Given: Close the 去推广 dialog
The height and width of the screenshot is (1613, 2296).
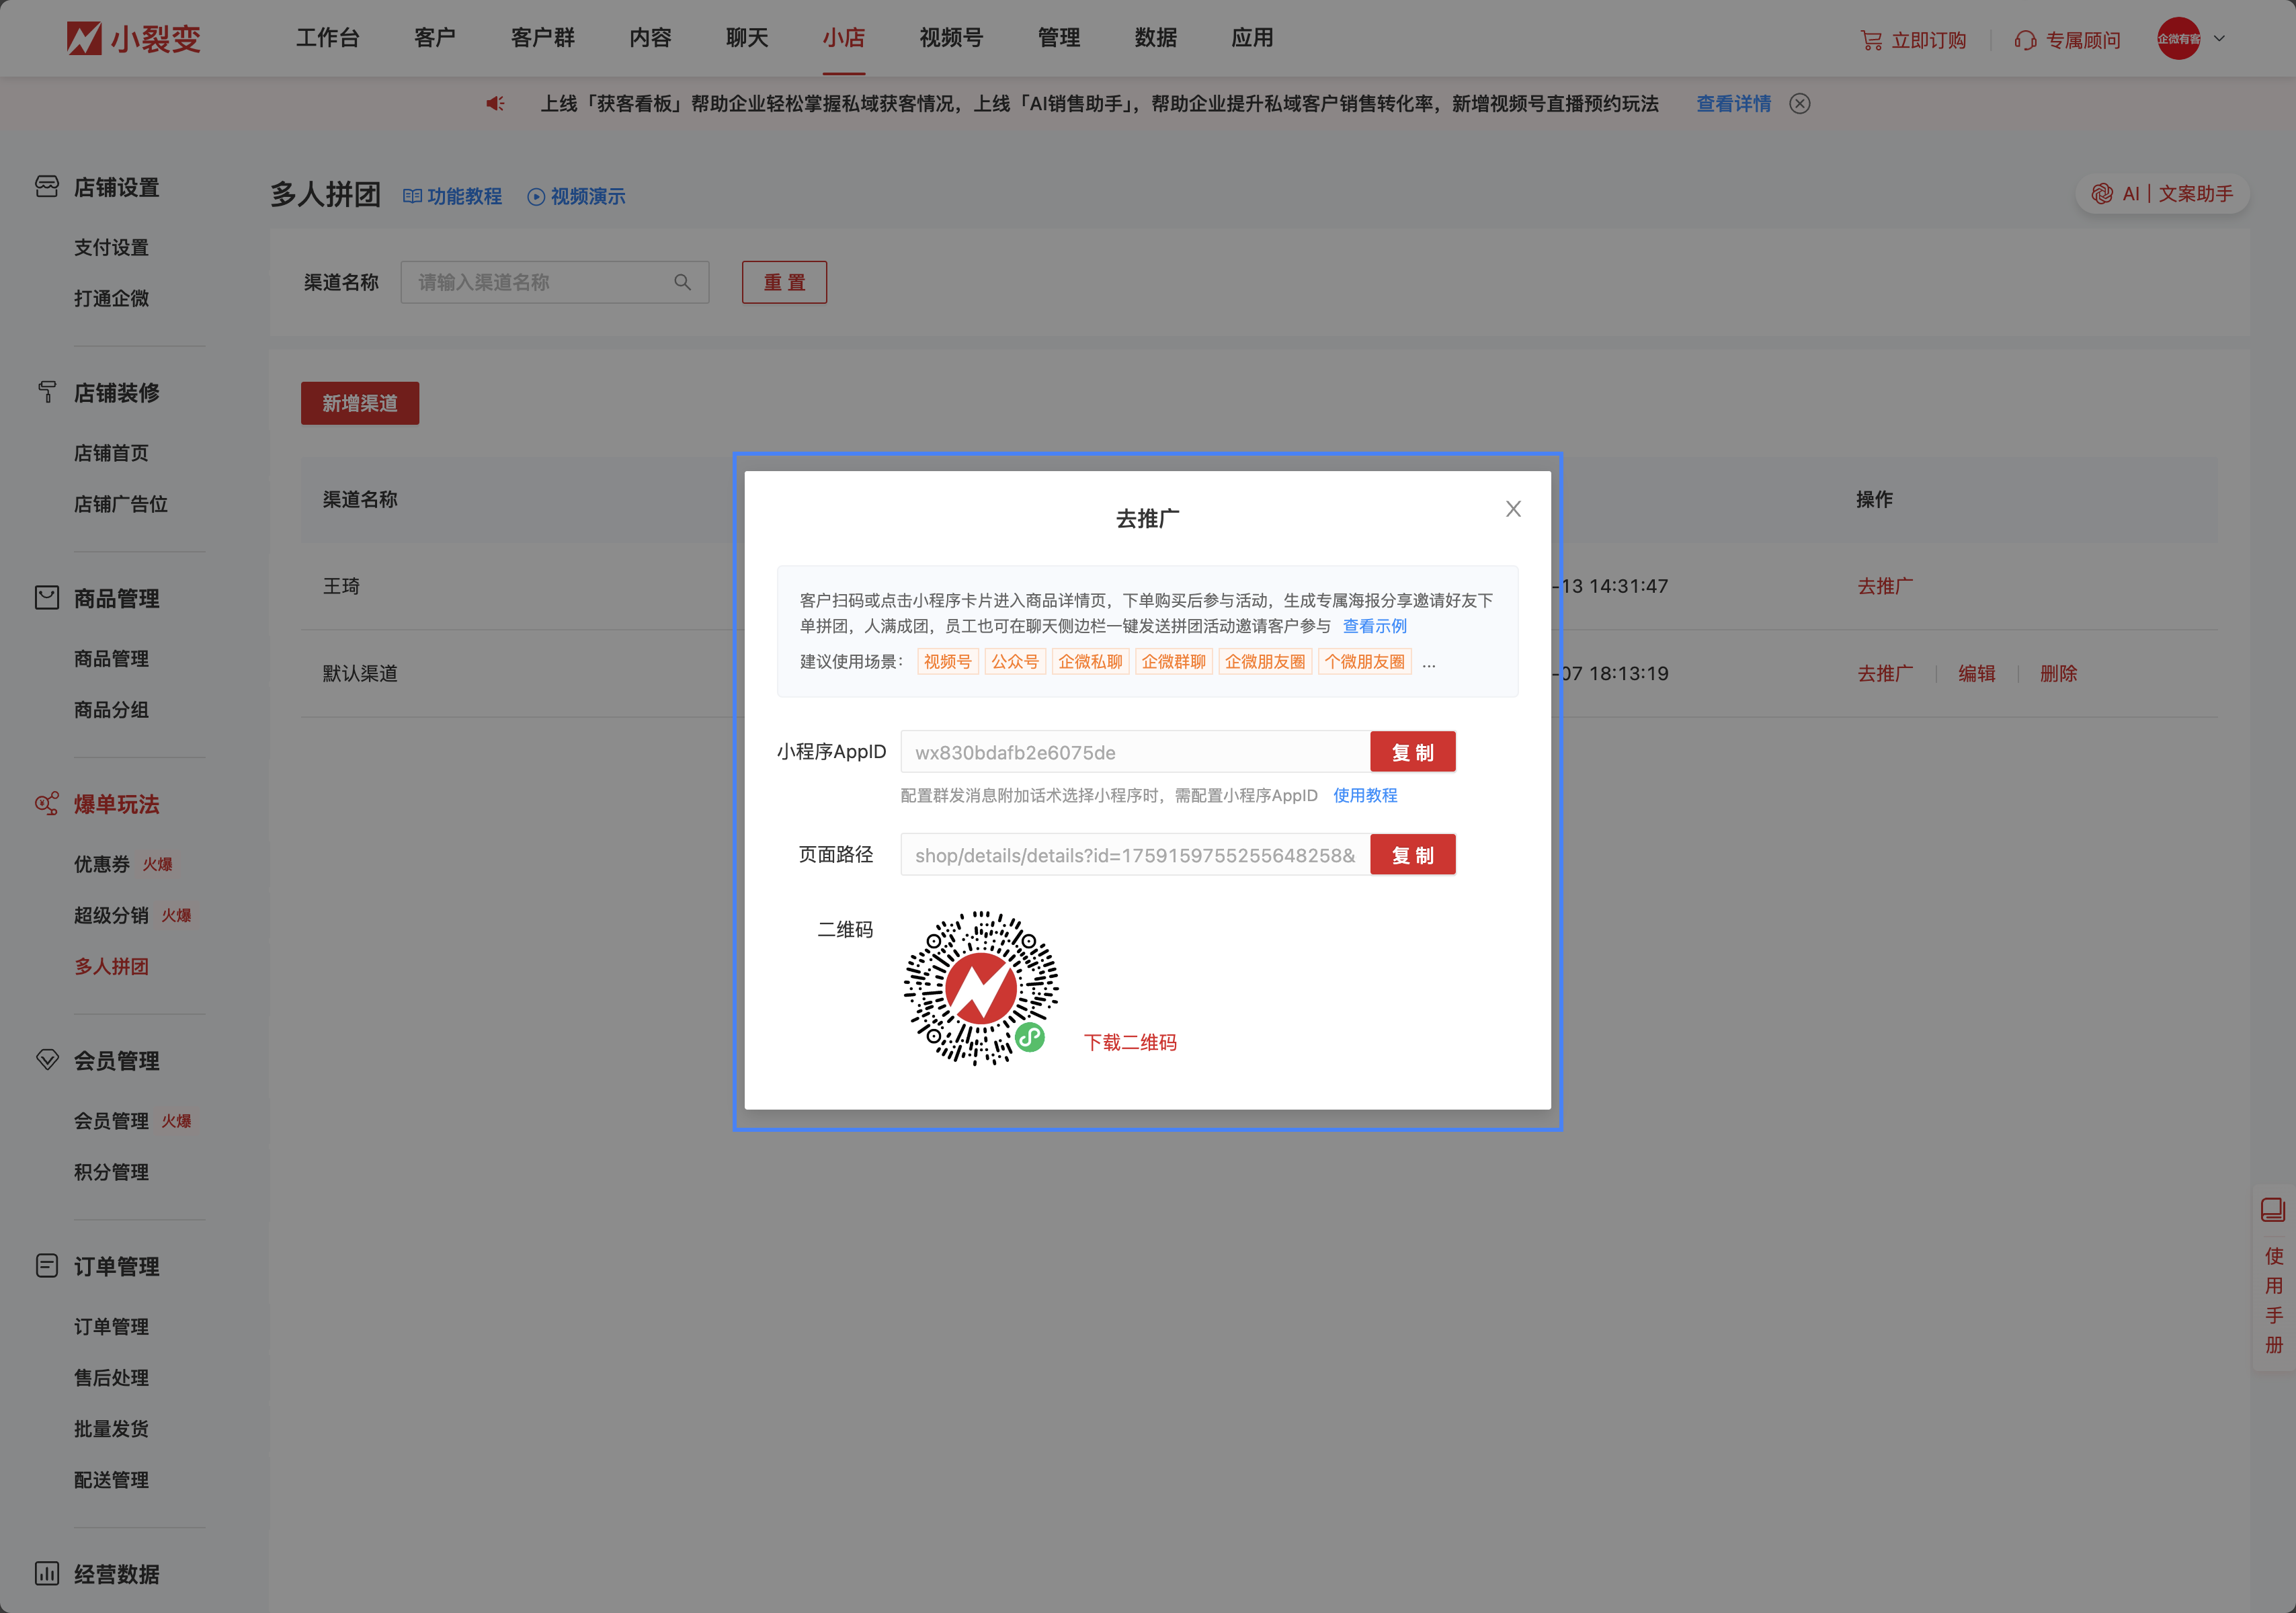Looking at the screenshot, I should pyautogui.click(x=1513, y=509).
